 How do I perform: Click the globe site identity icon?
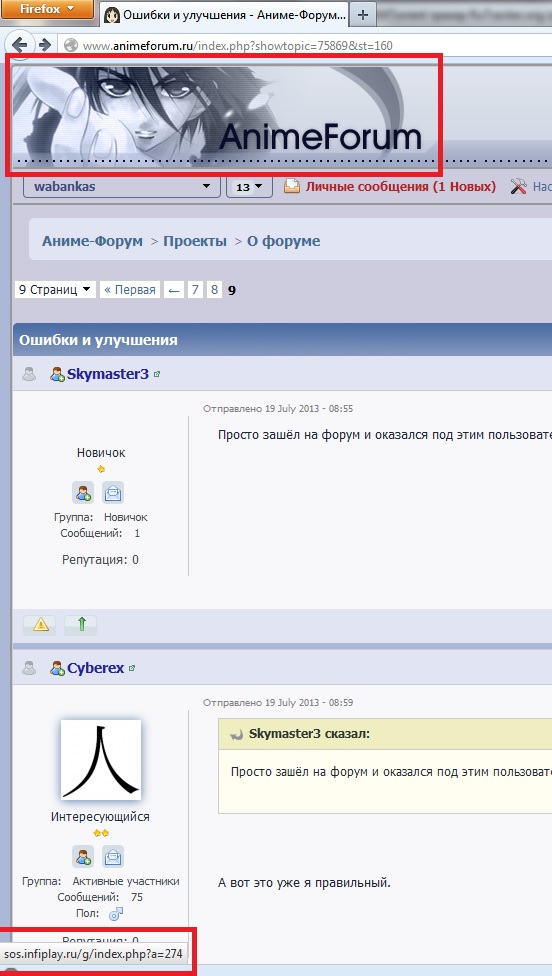coord(72,45)
